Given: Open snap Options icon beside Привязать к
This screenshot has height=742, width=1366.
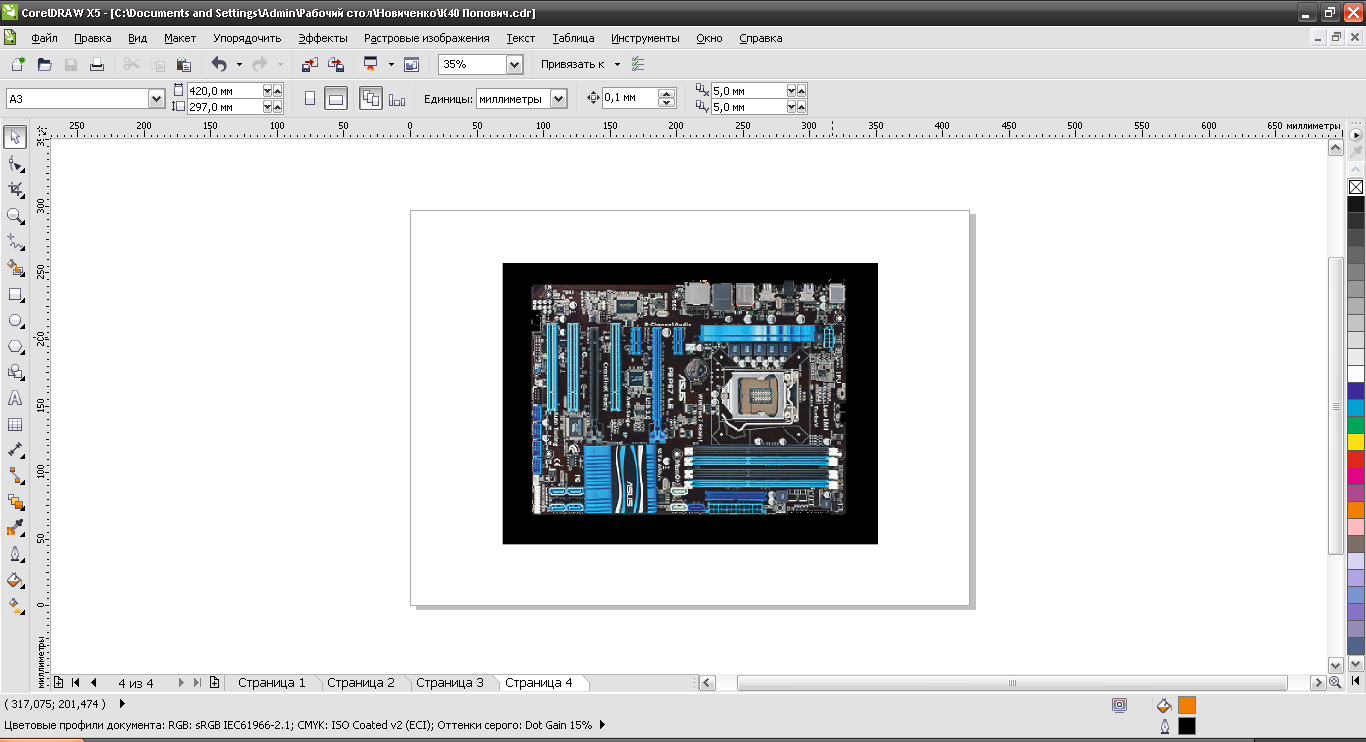Looking at the screenshot, I should coord(638,64).
